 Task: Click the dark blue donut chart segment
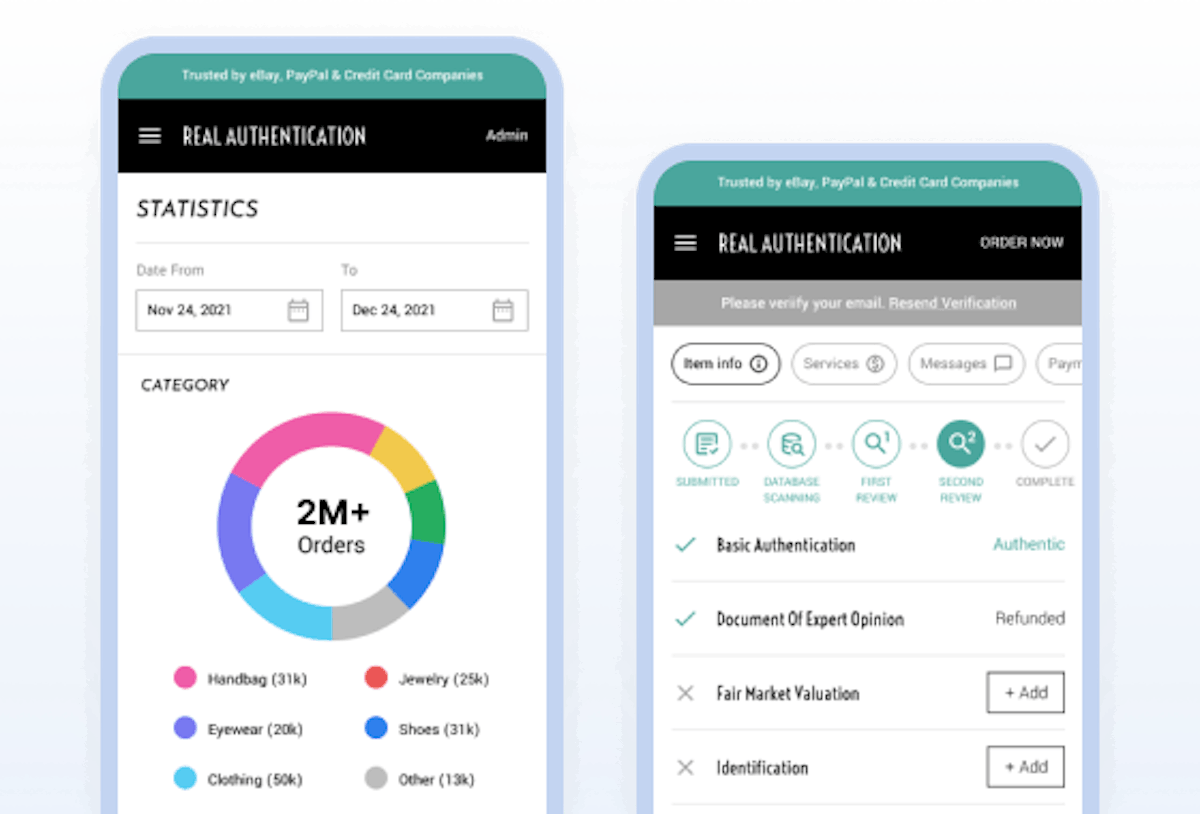416,572
